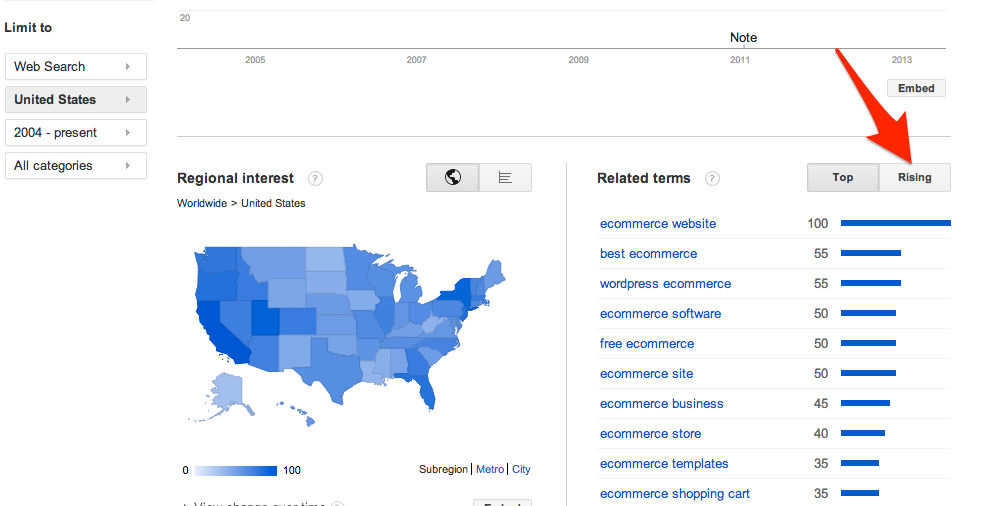1007x506 pixels.
Task: Open the 'wordpress ecommerce' related term
Action: pos(665,284)
